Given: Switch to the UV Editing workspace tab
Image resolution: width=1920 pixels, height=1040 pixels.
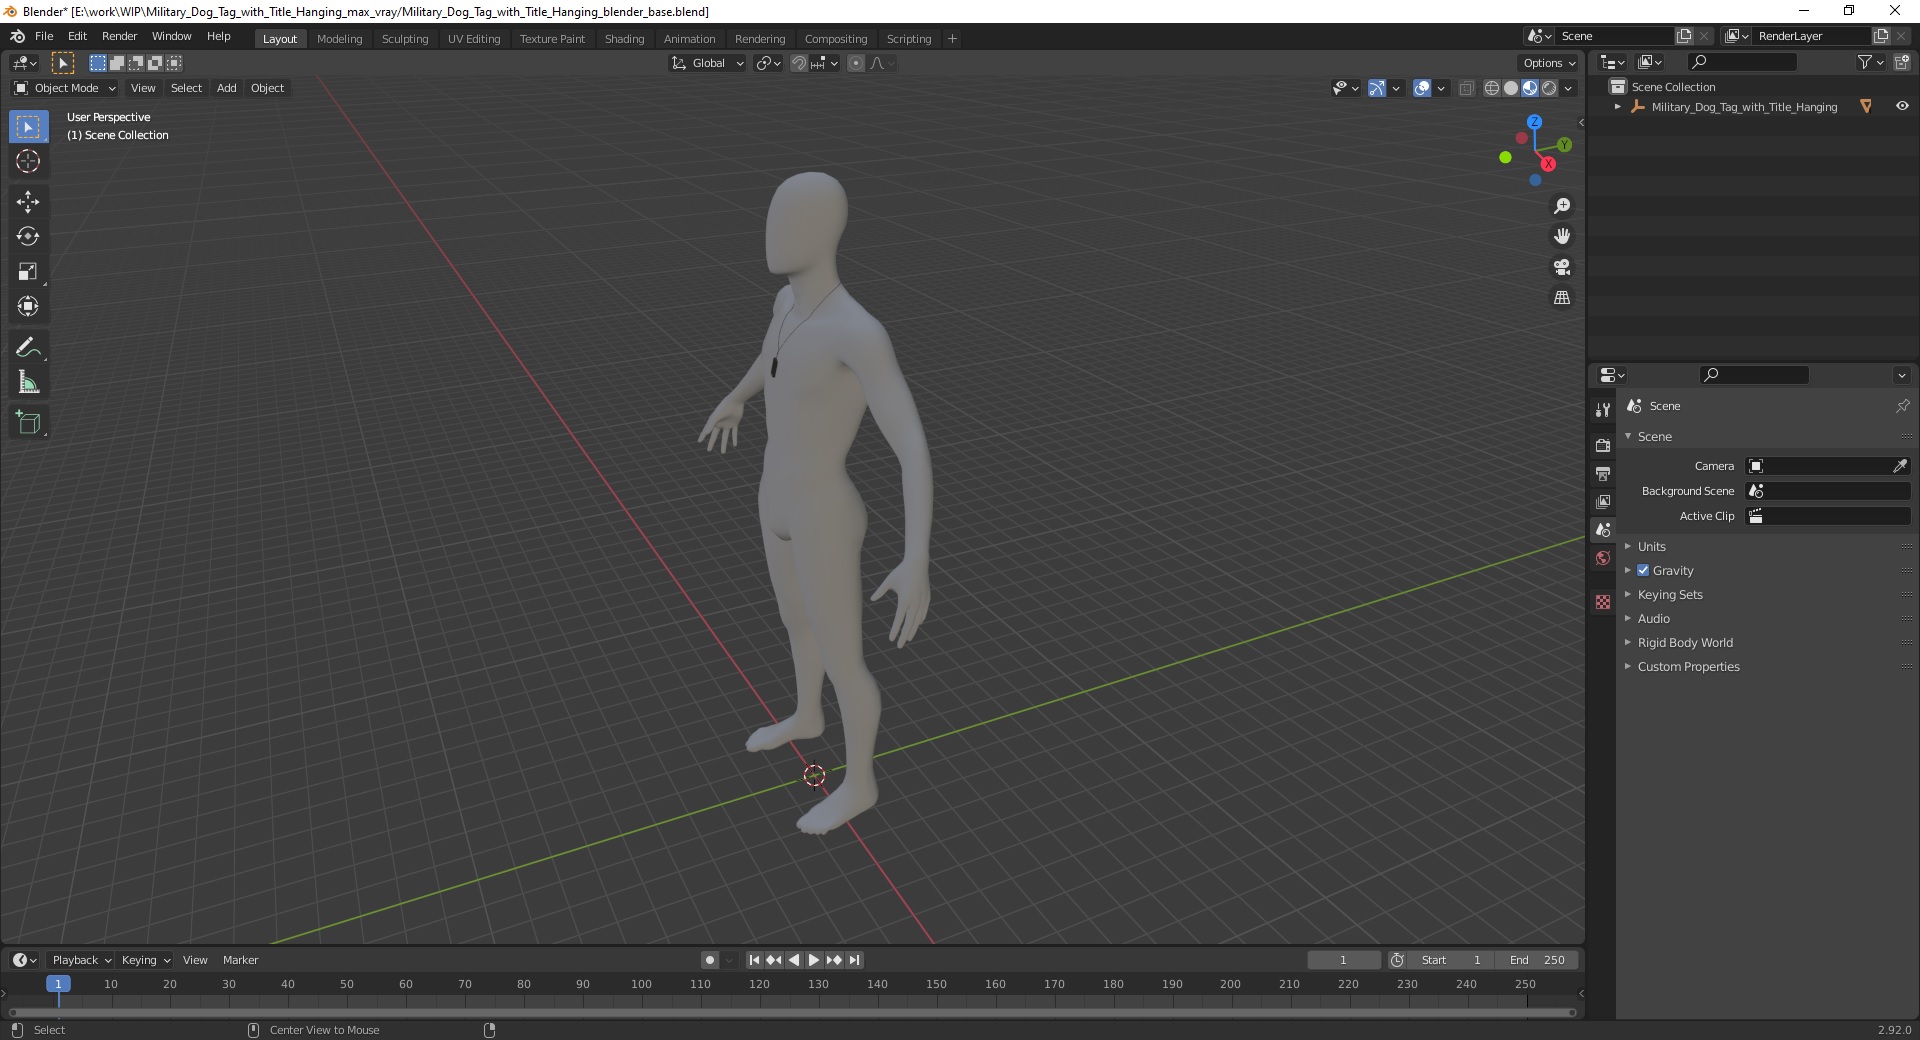Looking at the screenshot, I should point(474,38).
